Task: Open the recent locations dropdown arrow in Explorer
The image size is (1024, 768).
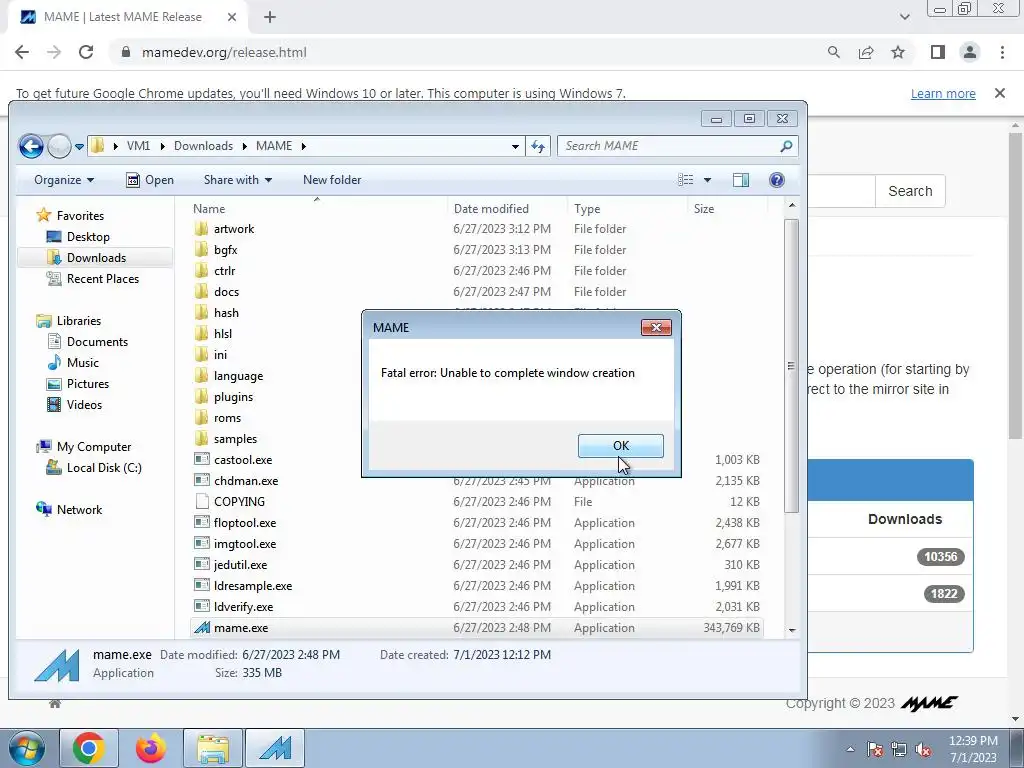Action: tap(80, 146)
